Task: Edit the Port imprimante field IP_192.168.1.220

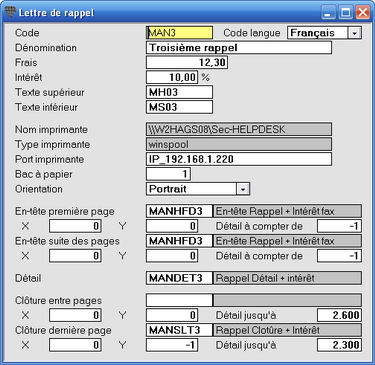Action: click(x=239, y=159)
